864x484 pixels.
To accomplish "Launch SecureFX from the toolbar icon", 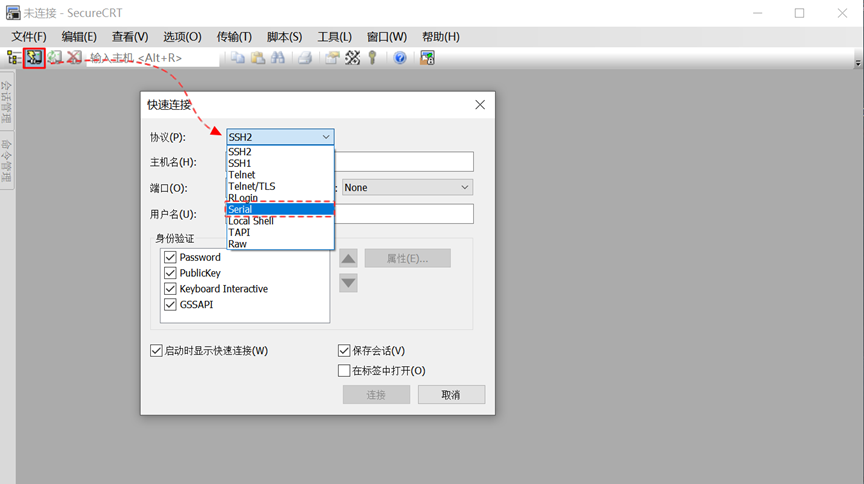I will [x=428, y=57].
